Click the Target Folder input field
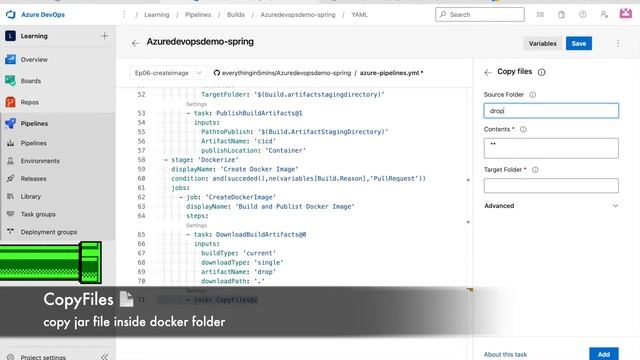 tap(551, 186)
